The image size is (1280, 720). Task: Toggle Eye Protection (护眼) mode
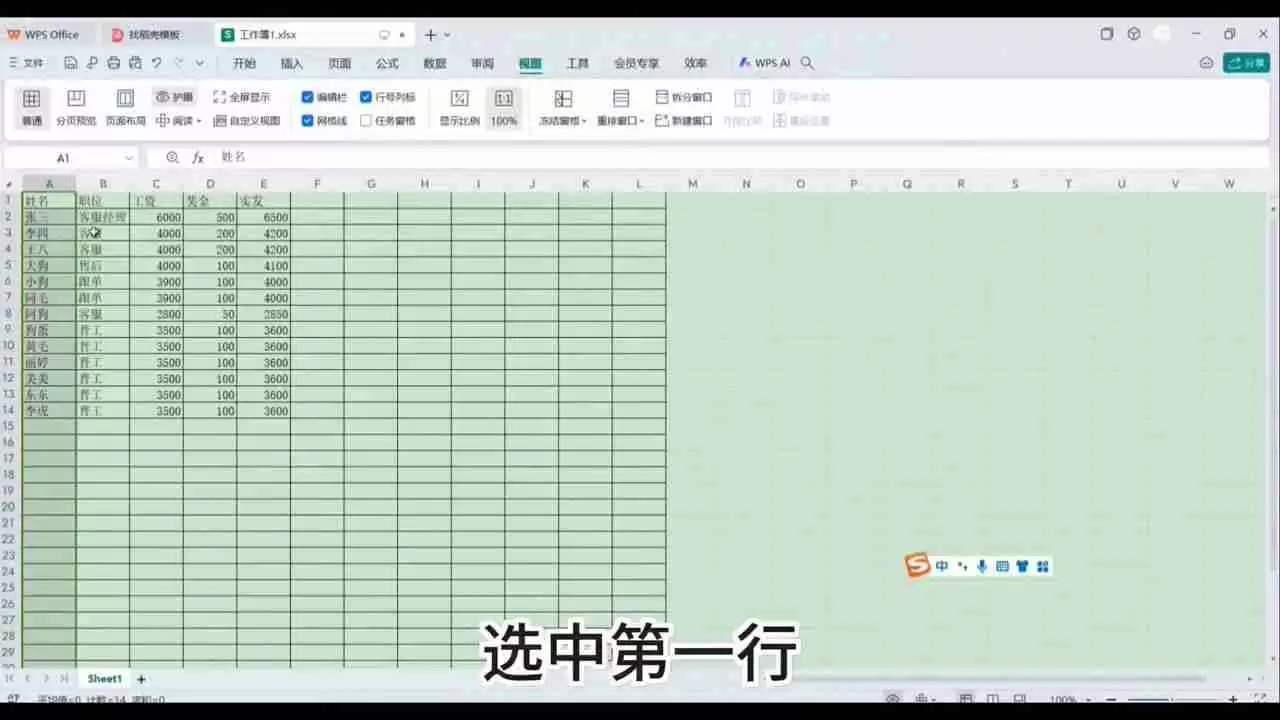[177, 97]
